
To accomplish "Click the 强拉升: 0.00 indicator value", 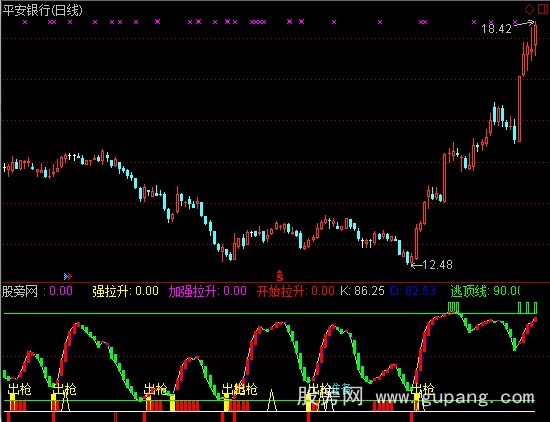I will (x=125, y=291).
